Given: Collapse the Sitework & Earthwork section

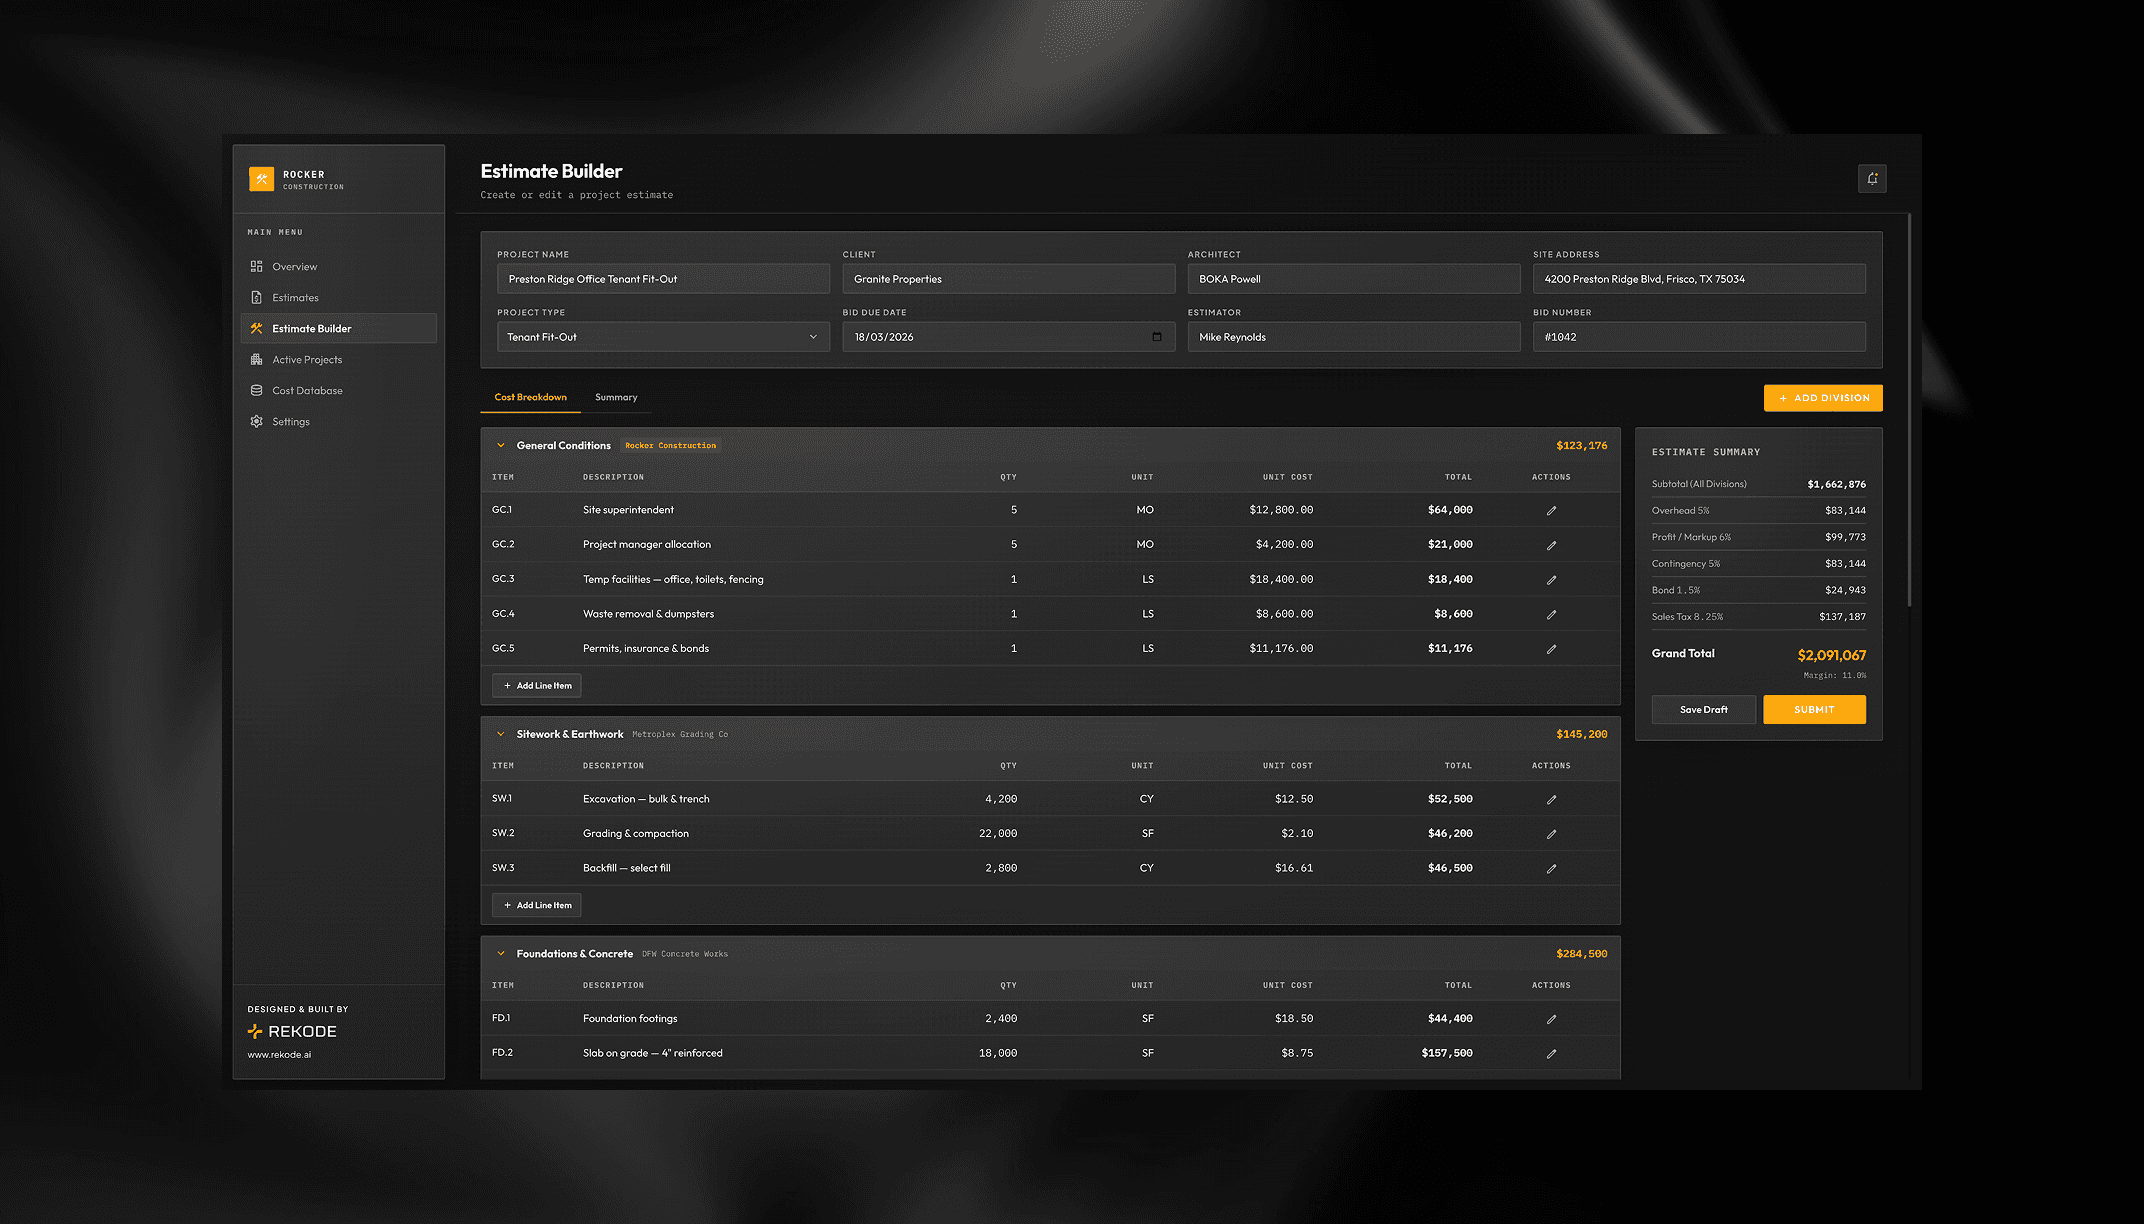Looking at the screenshot, I should click(501, 734).
